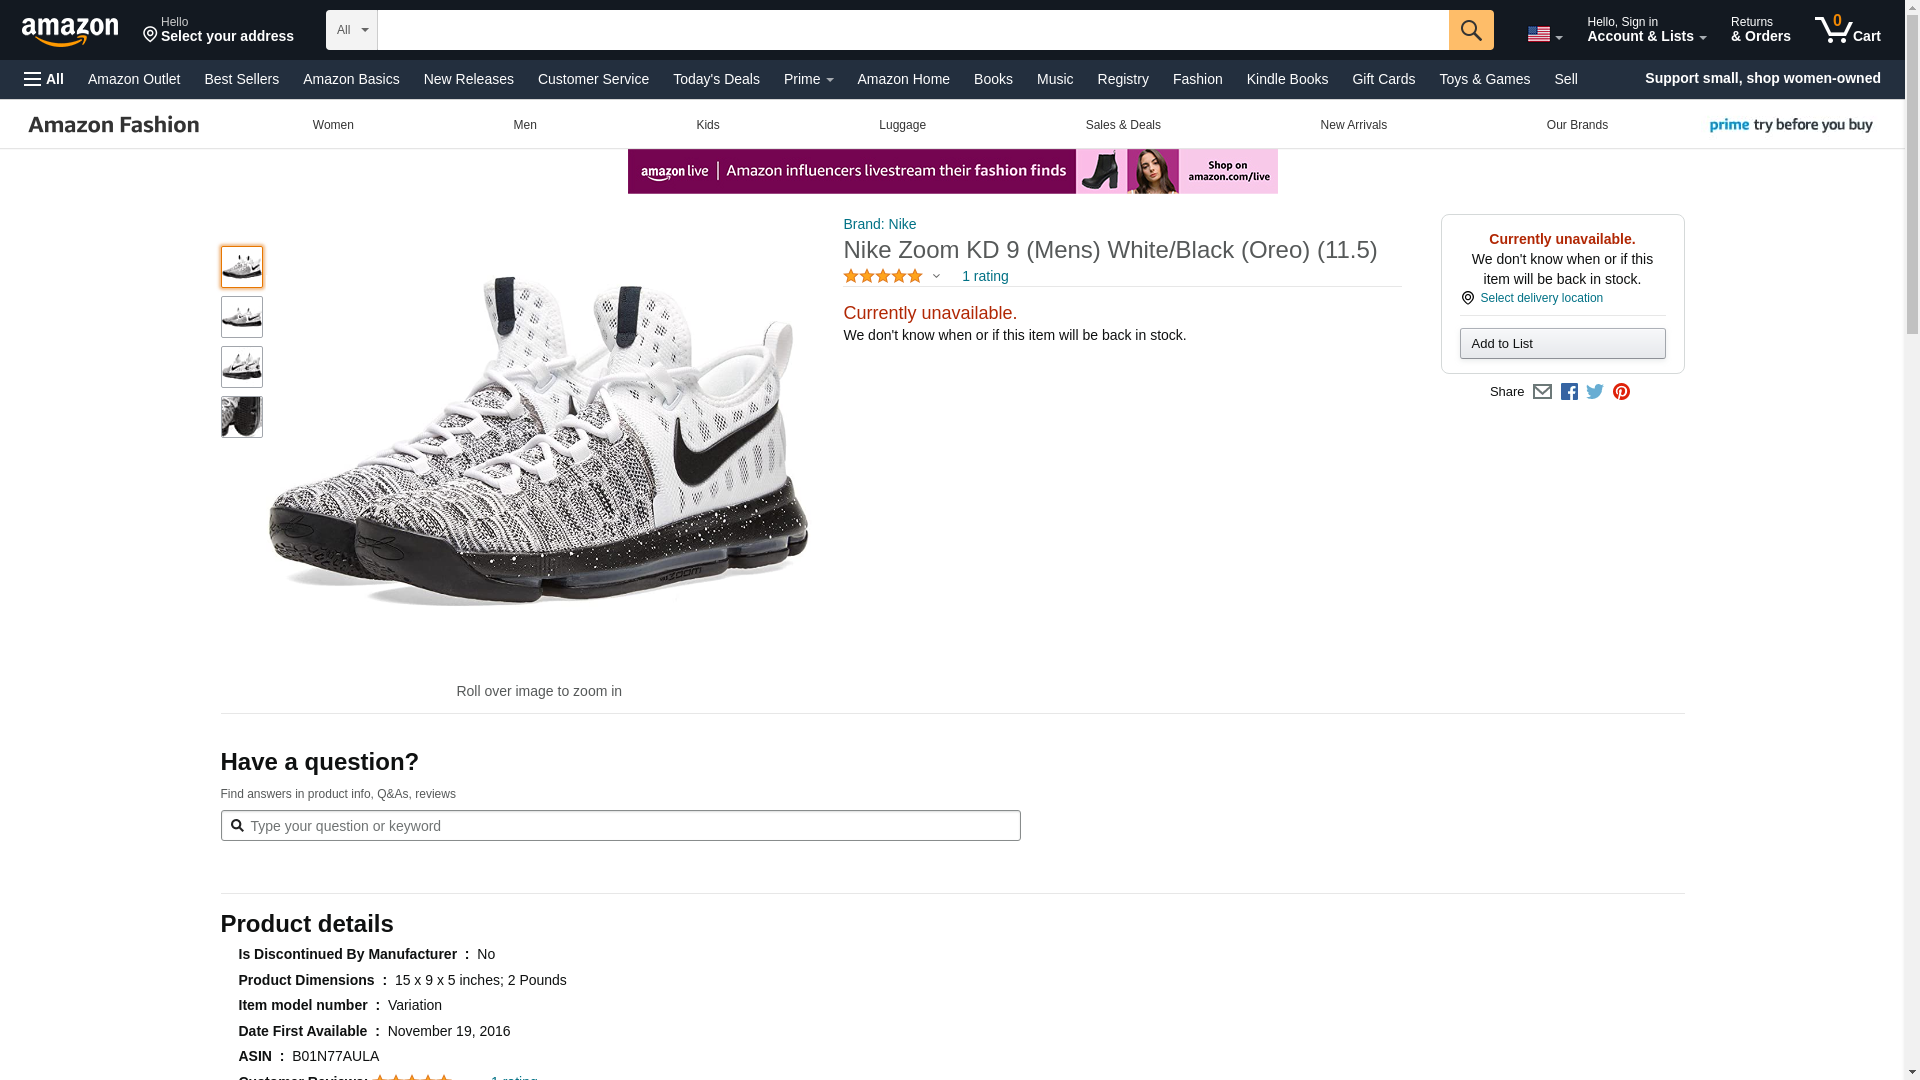Click the search magnifier button

(1470, 30)
